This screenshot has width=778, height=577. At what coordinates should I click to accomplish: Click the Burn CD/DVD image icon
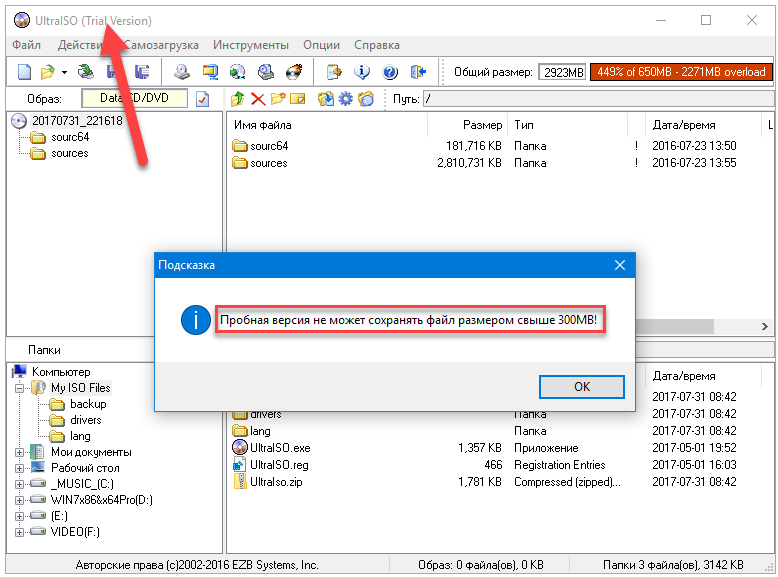point(294,72)
